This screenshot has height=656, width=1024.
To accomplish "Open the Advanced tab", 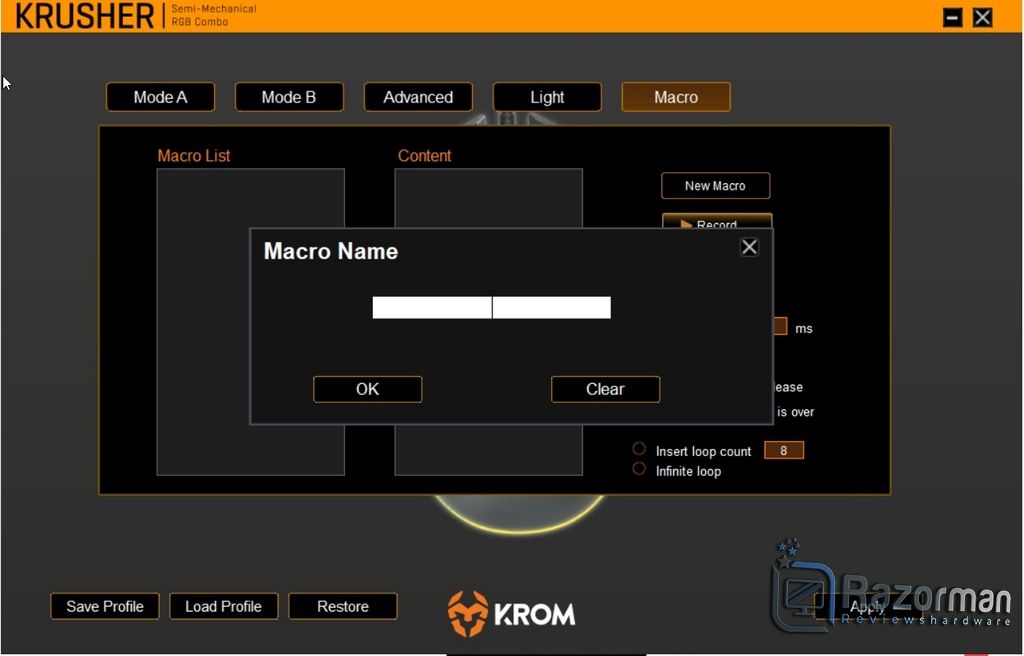I will click(x=418, y=97).
